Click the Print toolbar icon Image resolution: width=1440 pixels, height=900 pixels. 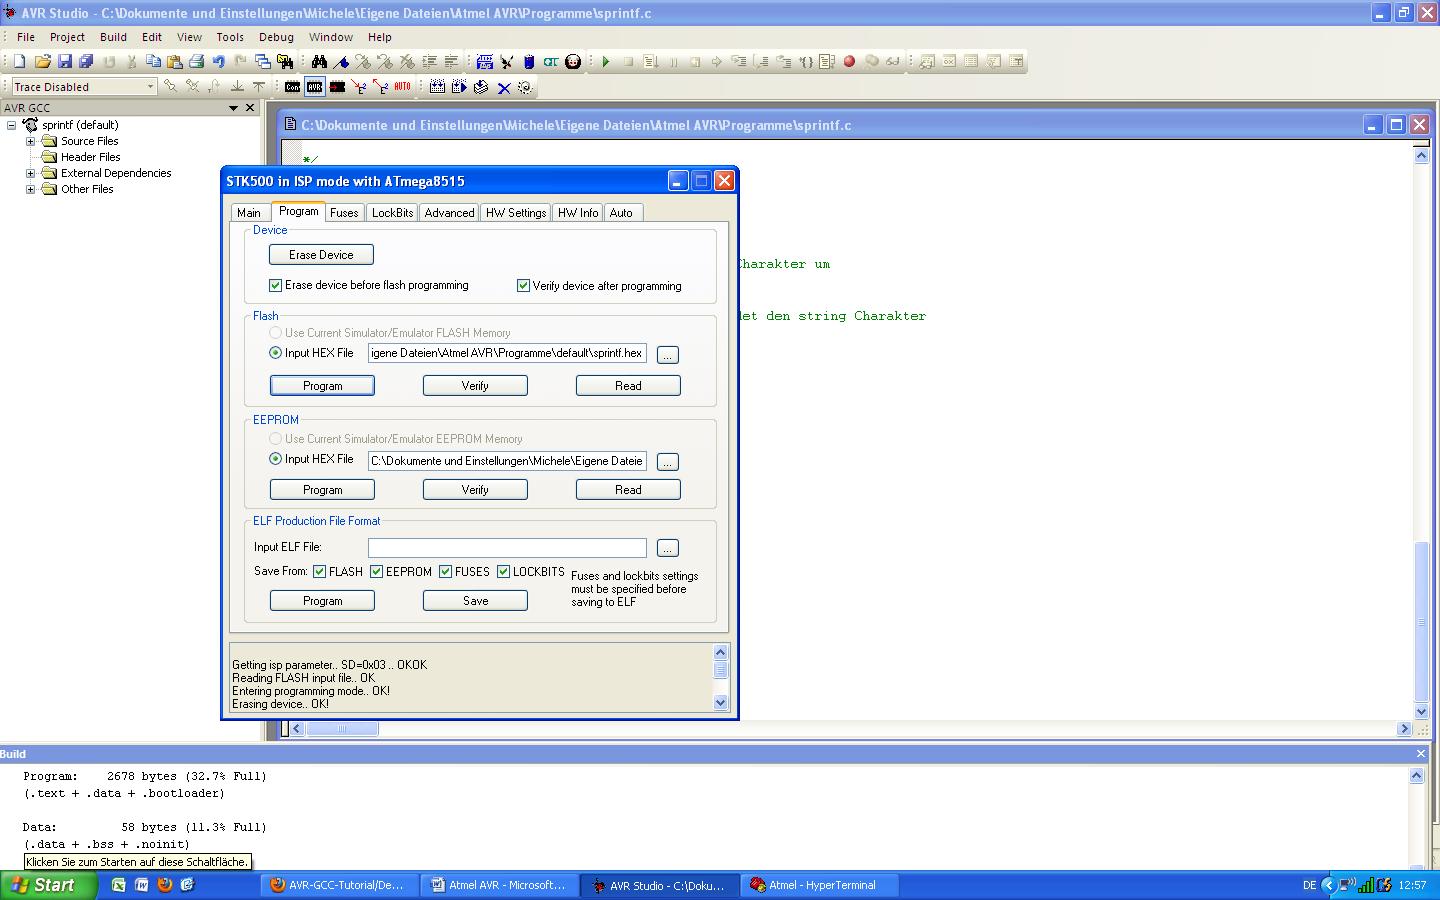pyautogui.click(x=196, y=61)
